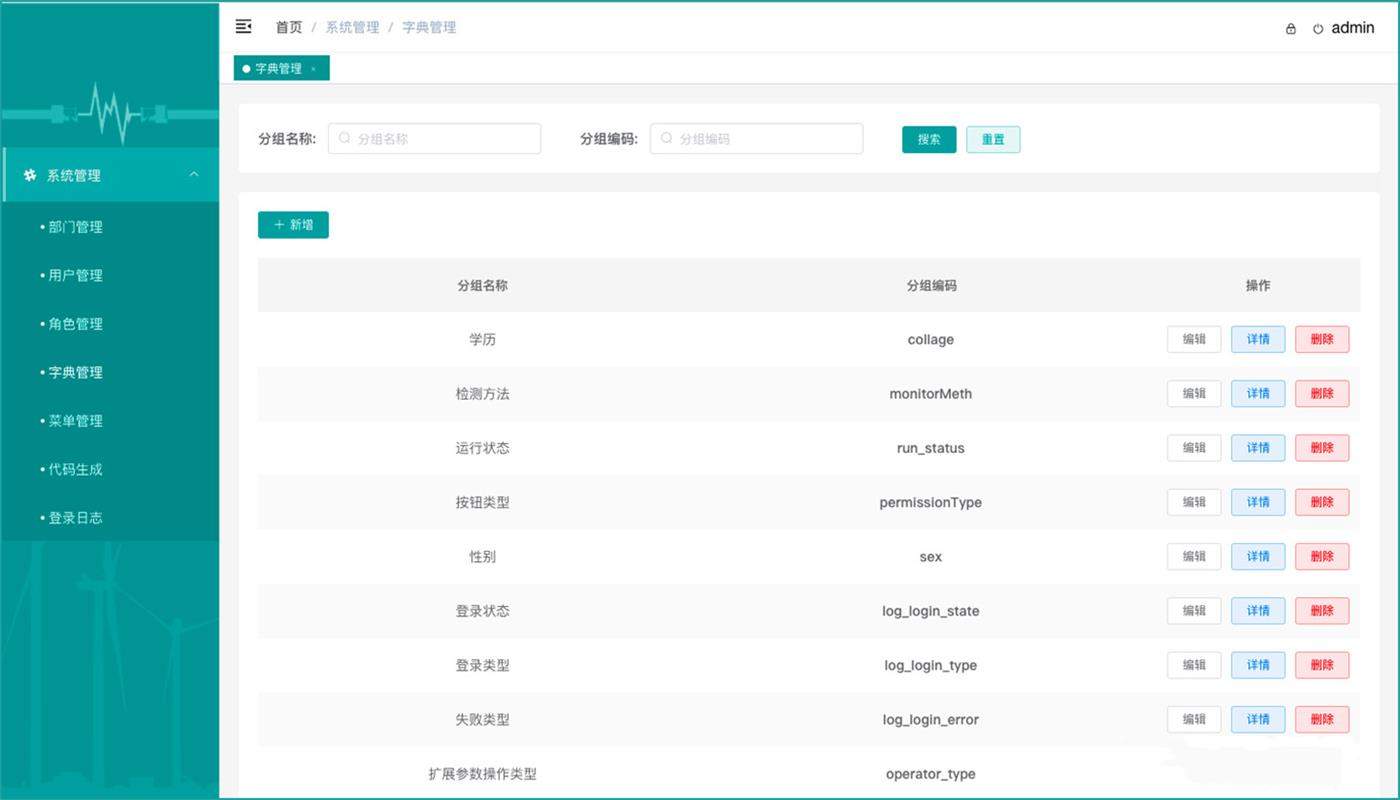Delete the collage group via 删除

tap(1322, 339)
